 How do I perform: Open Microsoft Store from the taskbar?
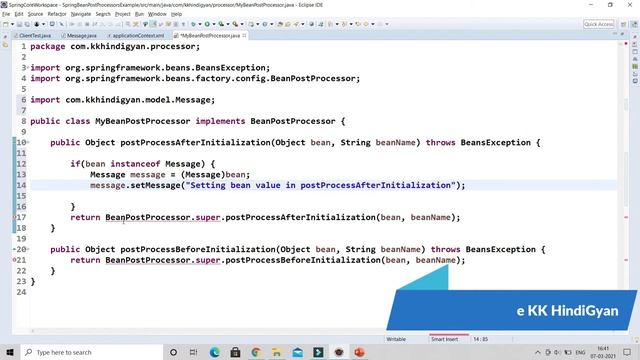pyautogui.click(x=235, y=352)
